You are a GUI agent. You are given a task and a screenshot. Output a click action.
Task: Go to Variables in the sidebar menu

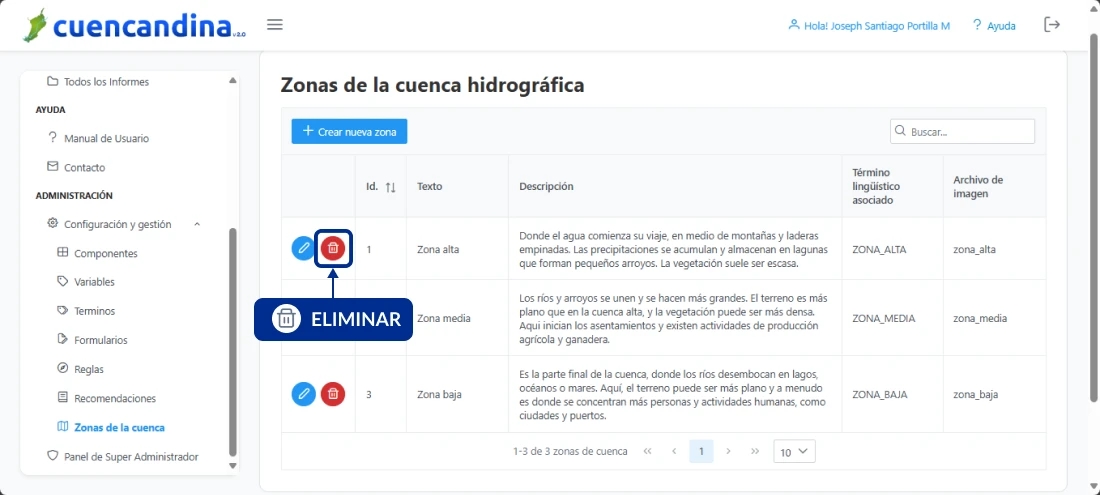click(94, 282)
